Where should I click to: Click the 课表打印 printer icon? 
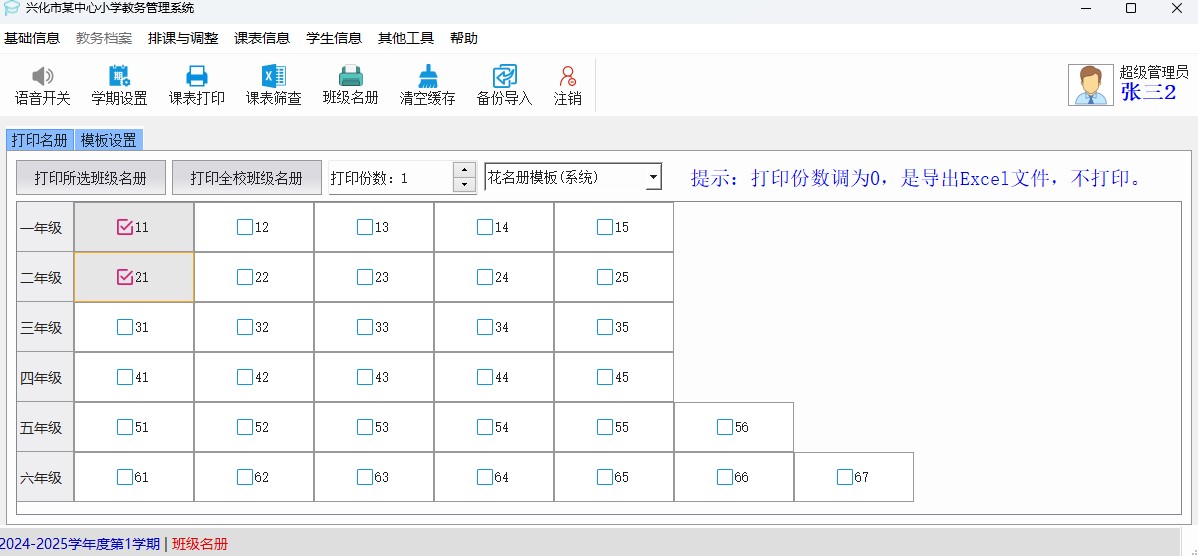(x=196, y=77)
